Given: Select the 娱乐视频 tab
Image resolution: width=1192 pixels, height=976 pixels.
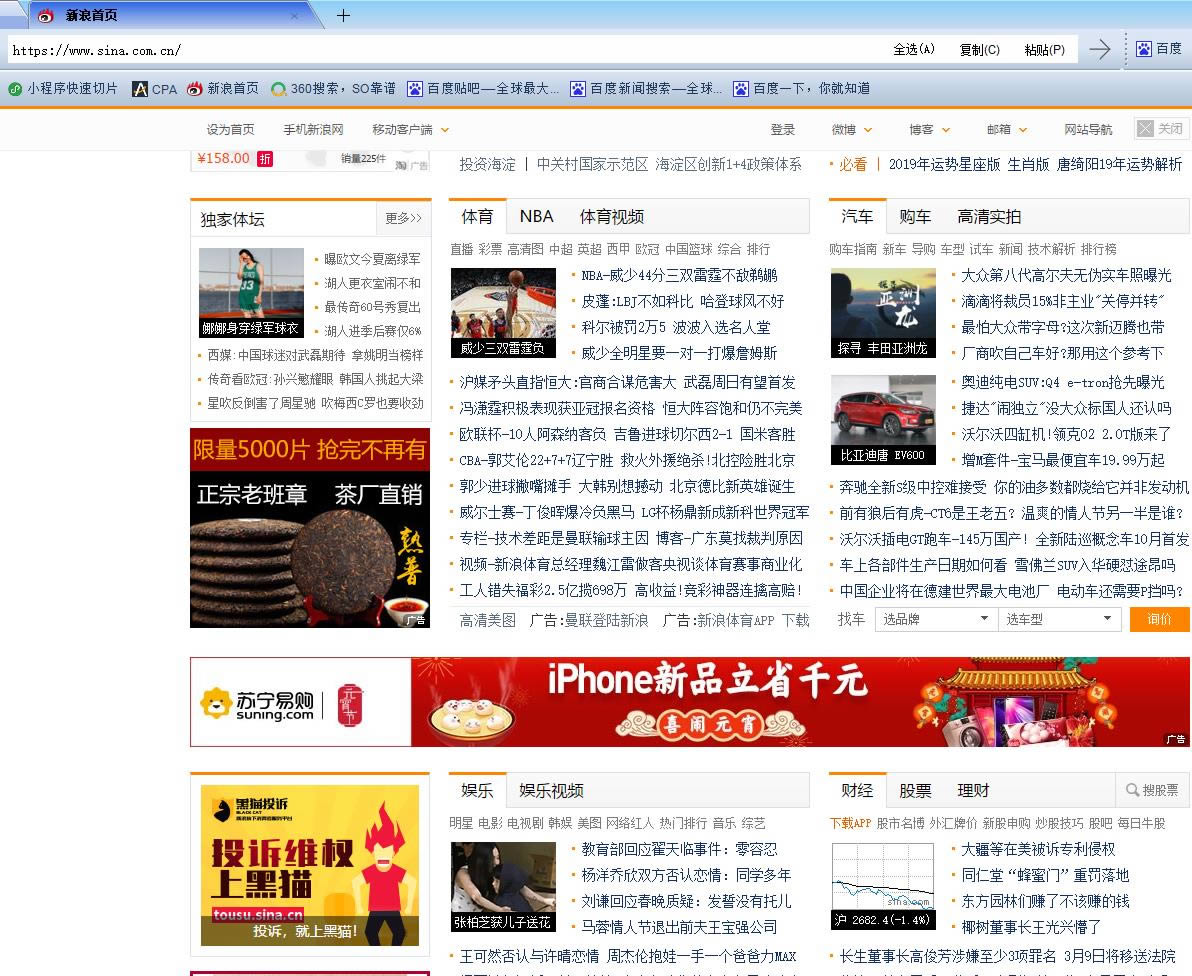Looking at the screenshot, I should coord(551,791).
